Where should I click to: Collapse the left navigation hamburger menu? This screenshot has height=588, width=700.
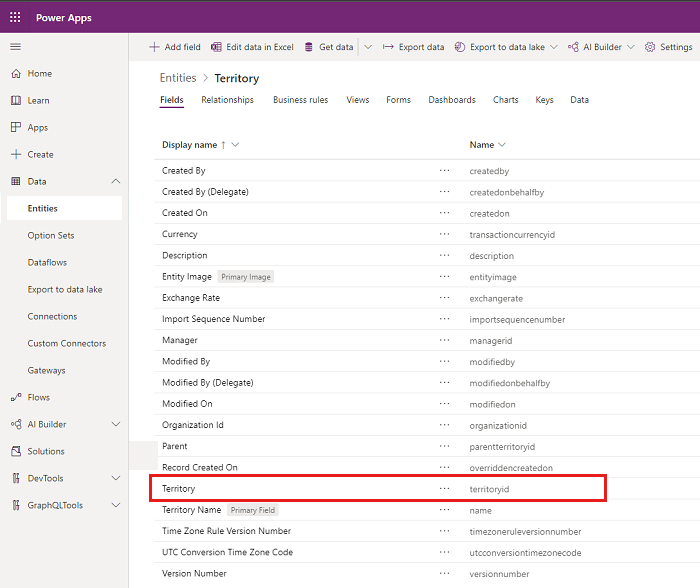15,47
